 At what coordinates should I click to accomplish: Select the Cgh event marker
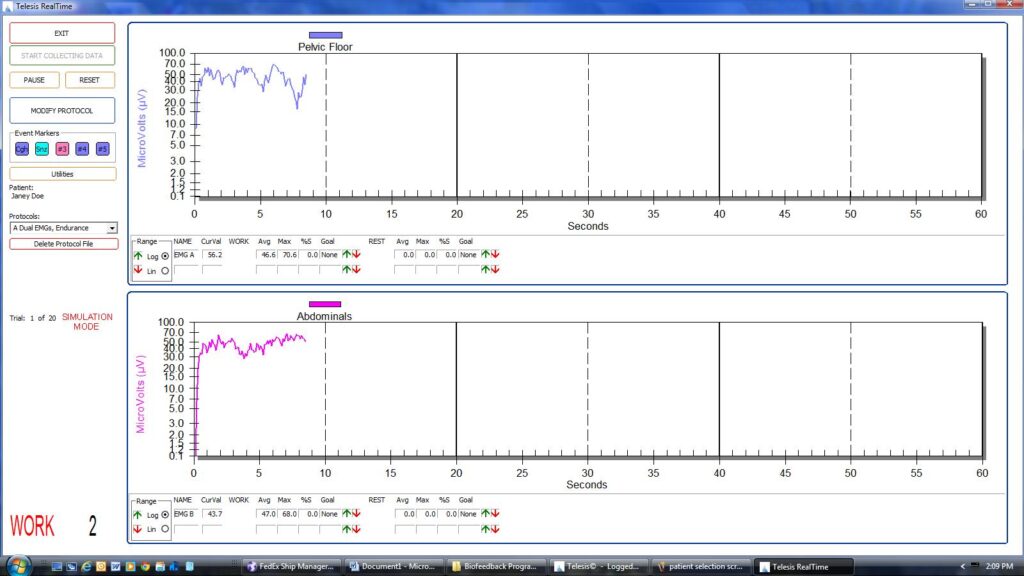[21, 148]
